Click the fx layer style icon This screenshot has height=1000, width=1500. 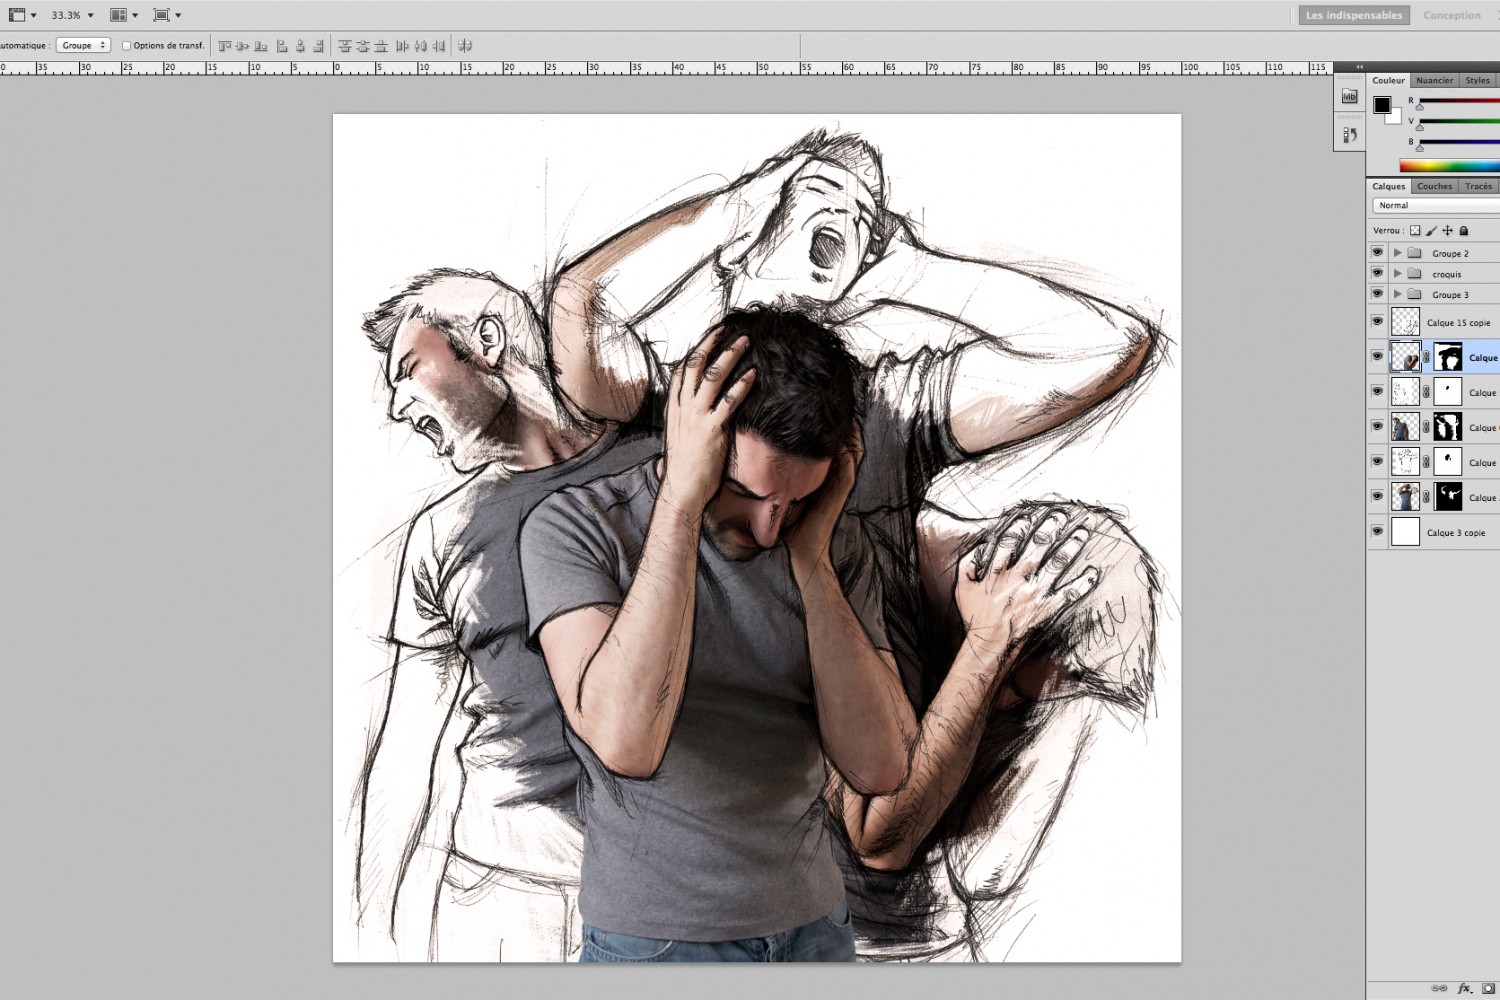pos(1465,988)
